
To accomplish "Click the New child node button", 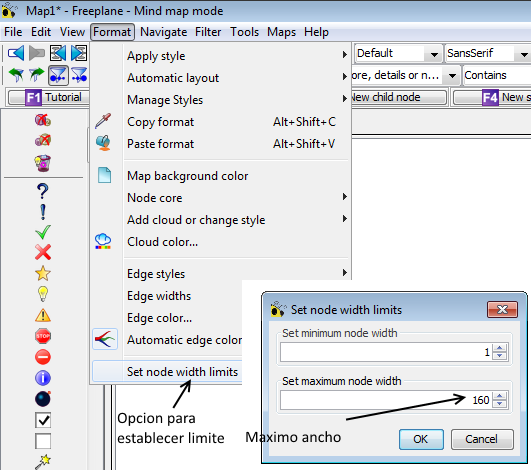I will coord(399,98).
